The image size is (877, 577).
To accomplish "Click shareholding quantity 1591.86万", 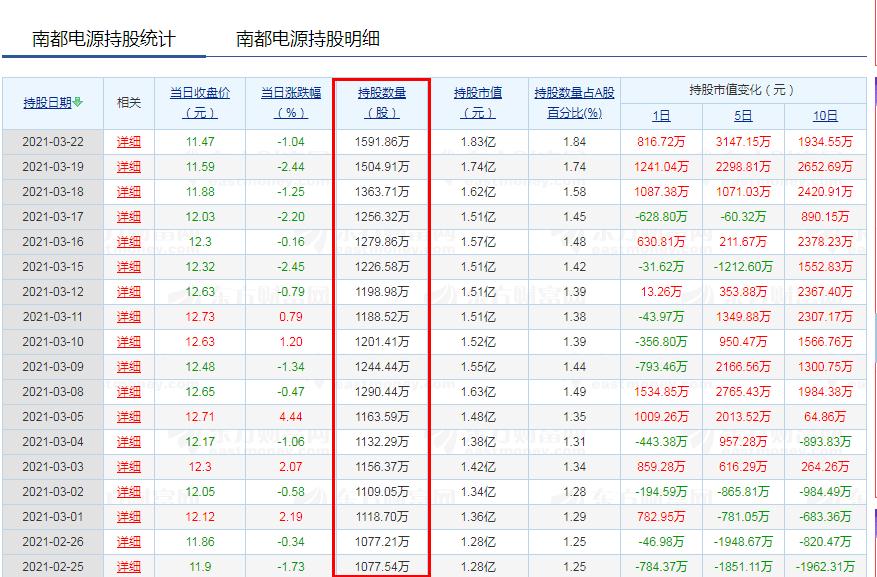I will point(382,142).
